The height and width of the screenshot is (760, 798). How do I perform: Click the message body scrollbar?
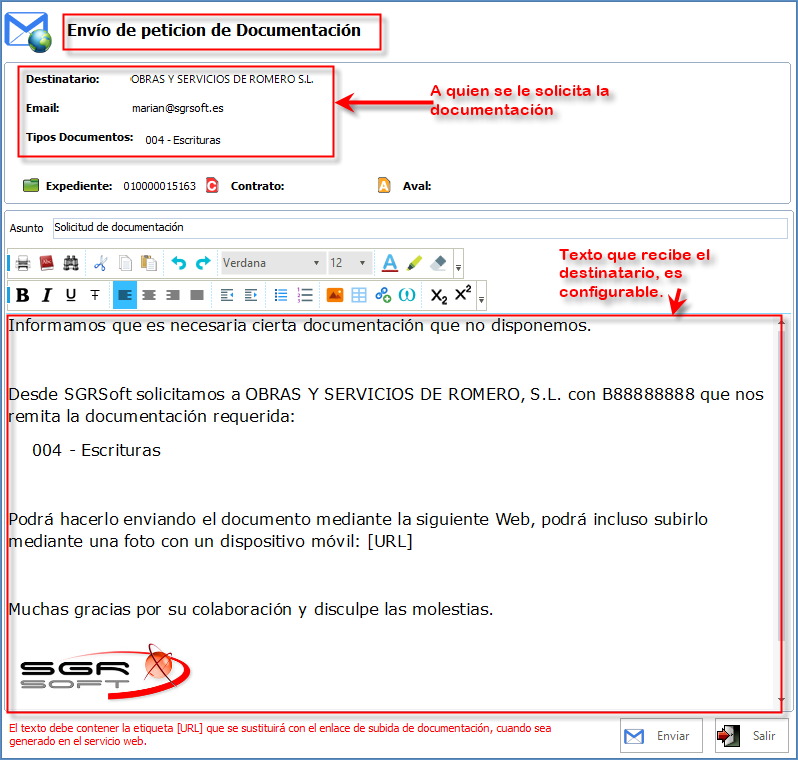[x=781, y=484]
